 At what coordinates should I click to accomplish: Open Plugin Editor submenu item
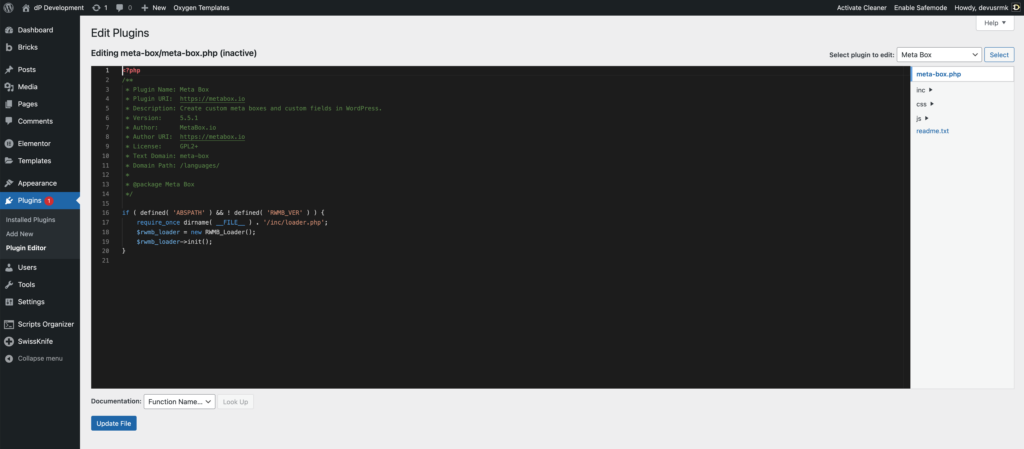[26, 248]
